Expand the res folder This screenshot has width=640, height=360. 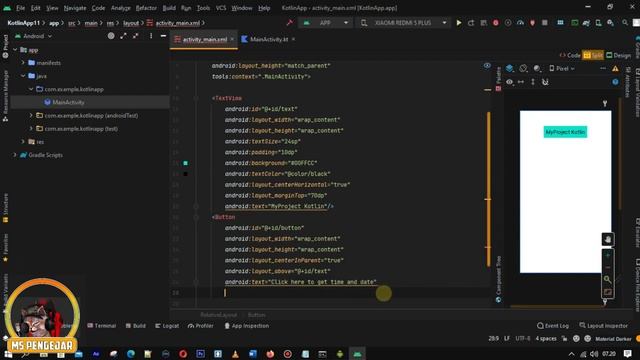pos(23,142)
